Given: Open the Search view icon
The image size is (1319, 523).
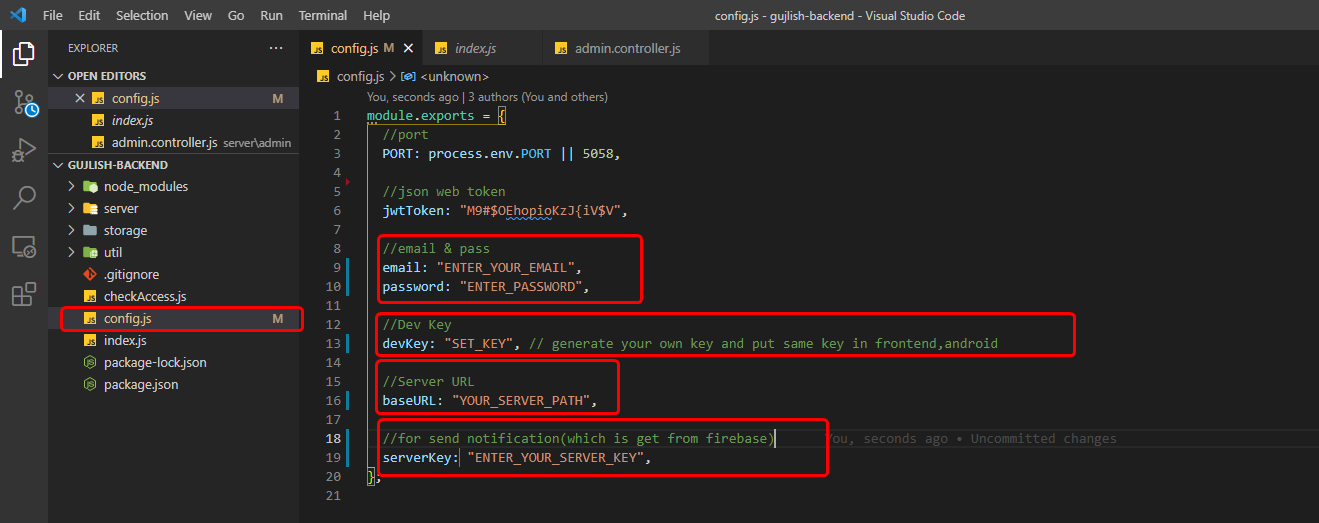Looking at the screenshot, I should click(x=24, y=198).
